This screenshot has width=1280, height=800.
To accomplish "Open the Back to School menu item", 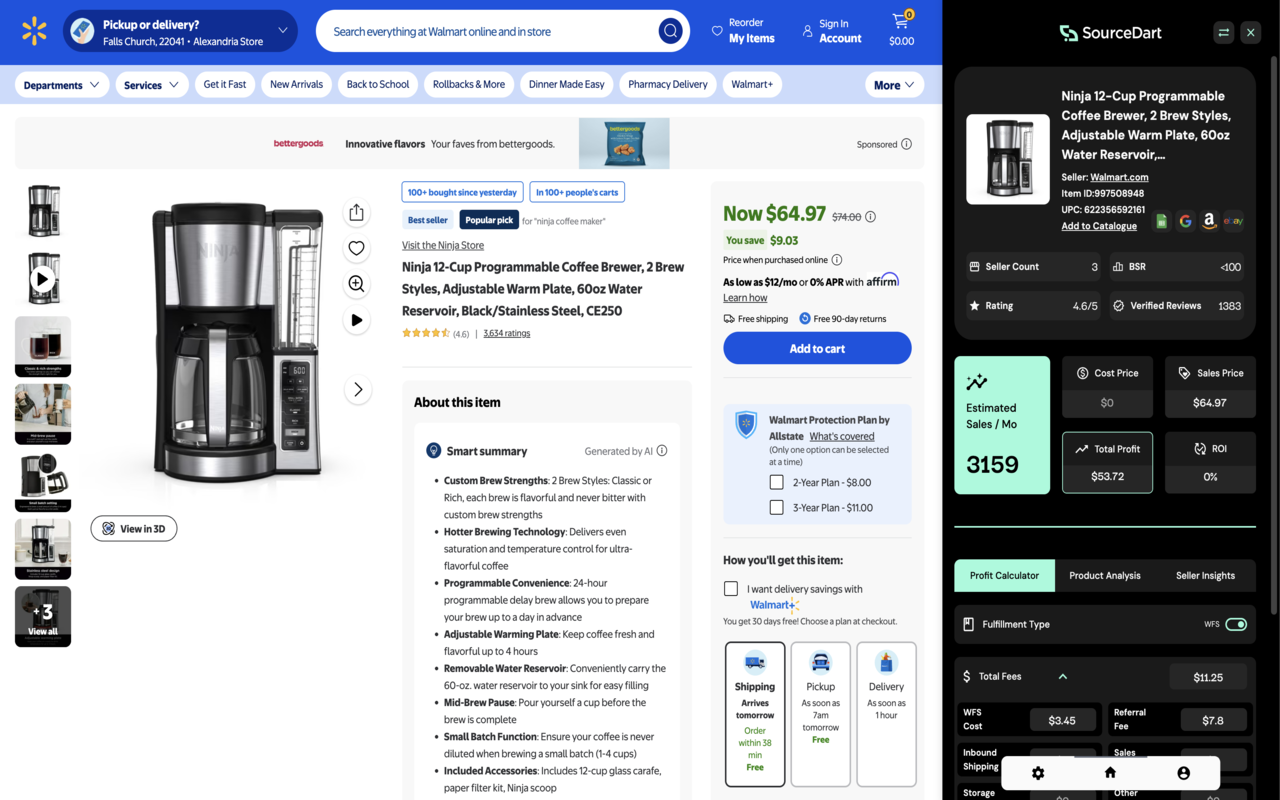I will click(377, 84).
